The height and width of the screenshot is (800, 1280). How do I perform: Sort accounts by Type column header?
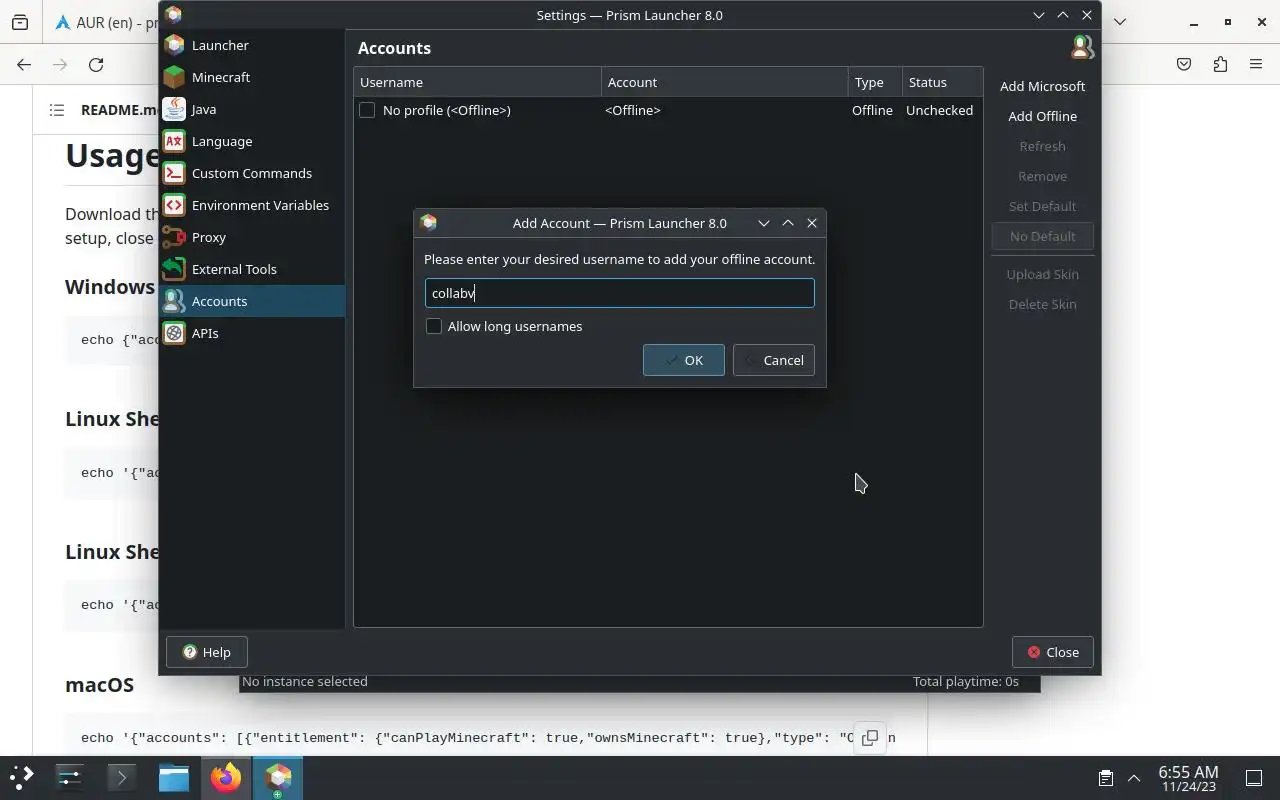(x=874, y=82)
